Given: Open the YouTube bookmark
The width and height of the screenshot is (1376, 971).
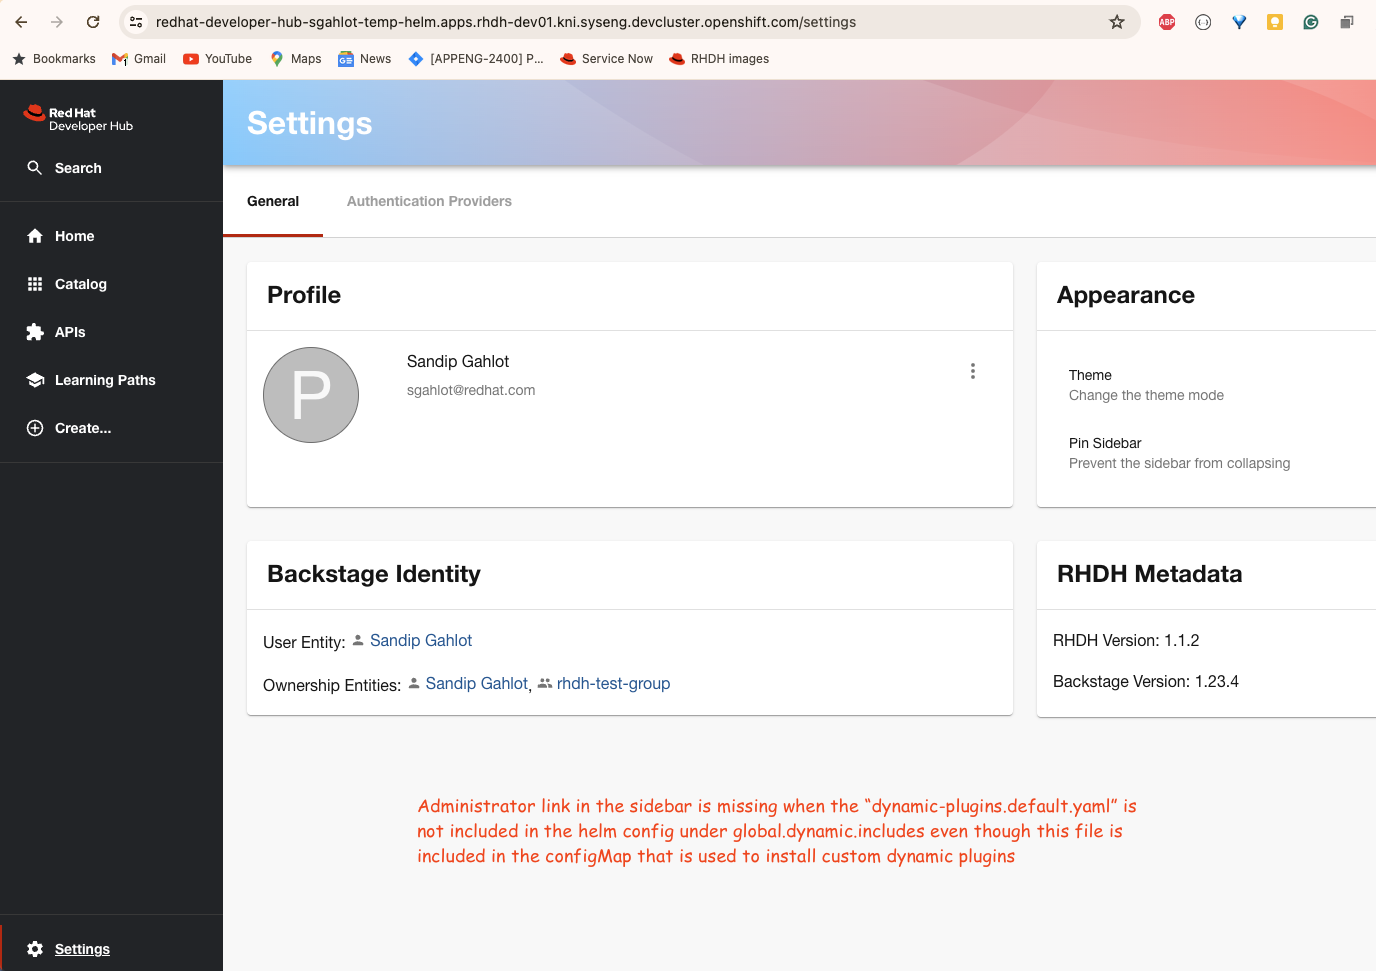Looking at the screenshot, I should 218,59.
